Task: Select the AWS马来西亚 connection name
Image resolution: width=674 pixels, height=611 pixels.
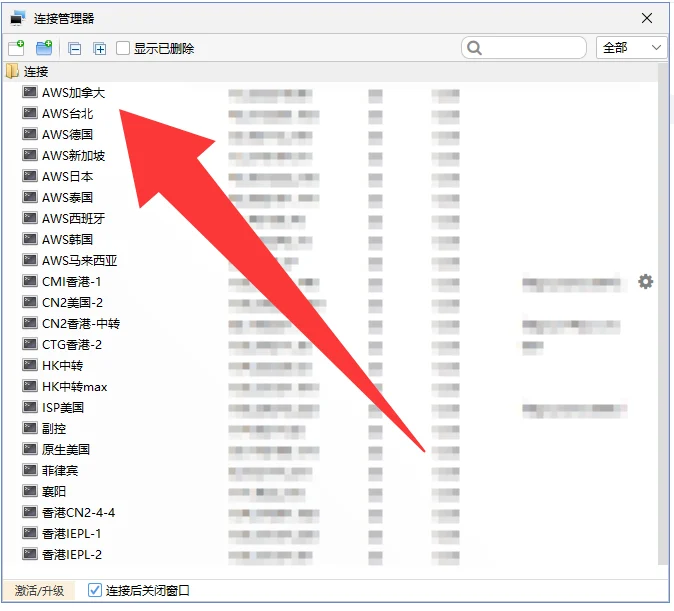Action: click(80, 261)
